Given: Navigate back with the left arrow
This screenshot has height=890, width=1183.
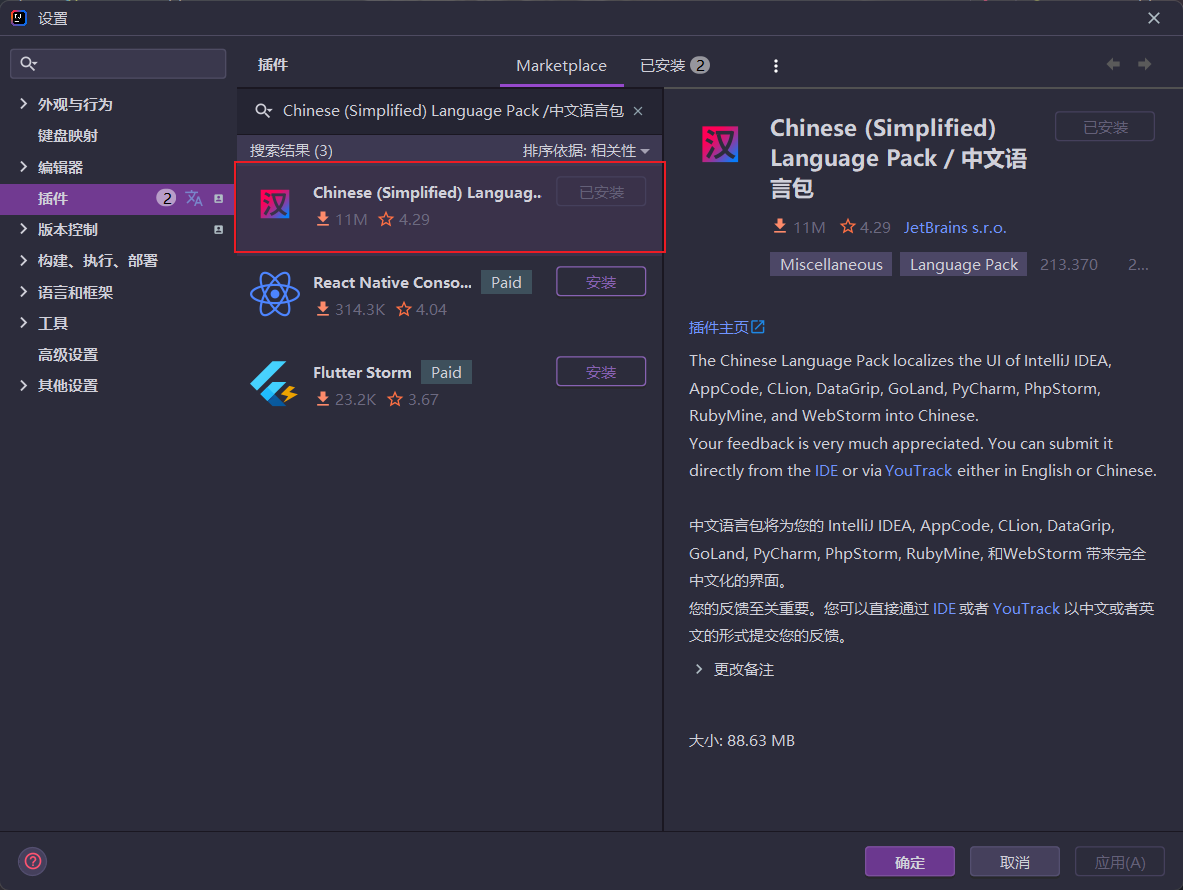Looking at the screenshot, I should coord(1113,64).
